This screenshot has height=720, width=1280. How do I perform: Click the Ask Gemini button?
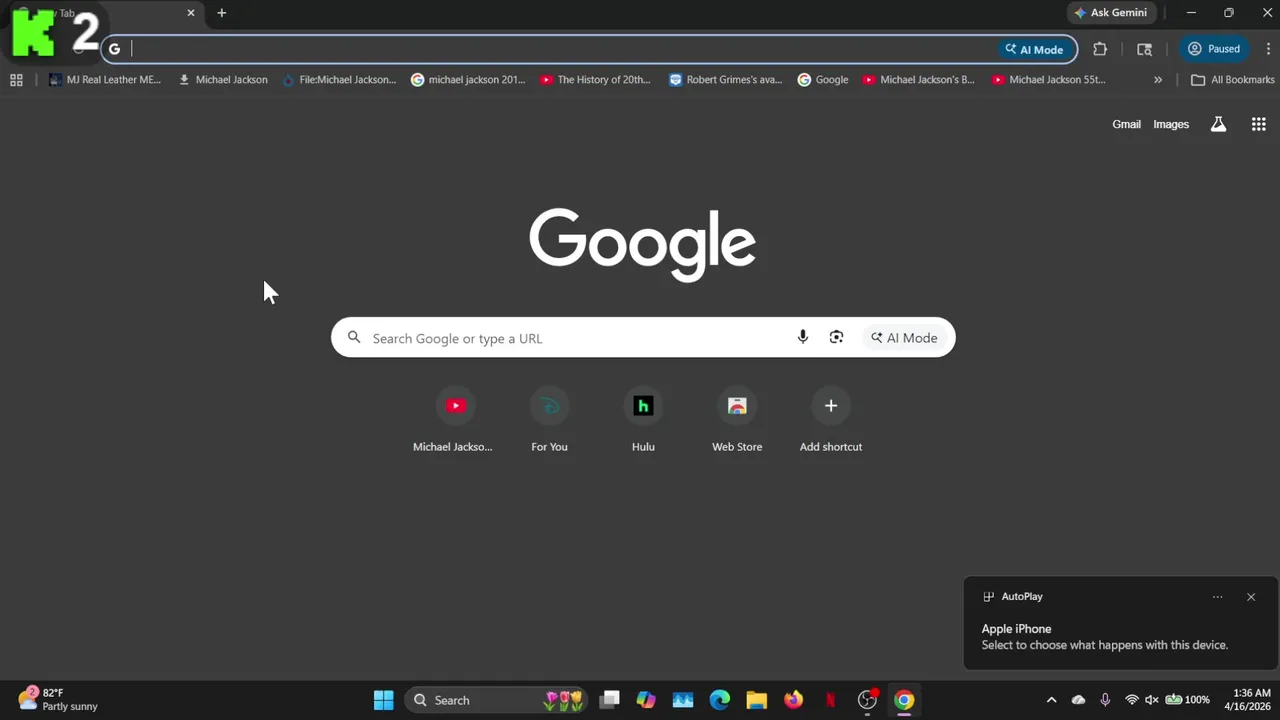click(x=1111, y=13)
